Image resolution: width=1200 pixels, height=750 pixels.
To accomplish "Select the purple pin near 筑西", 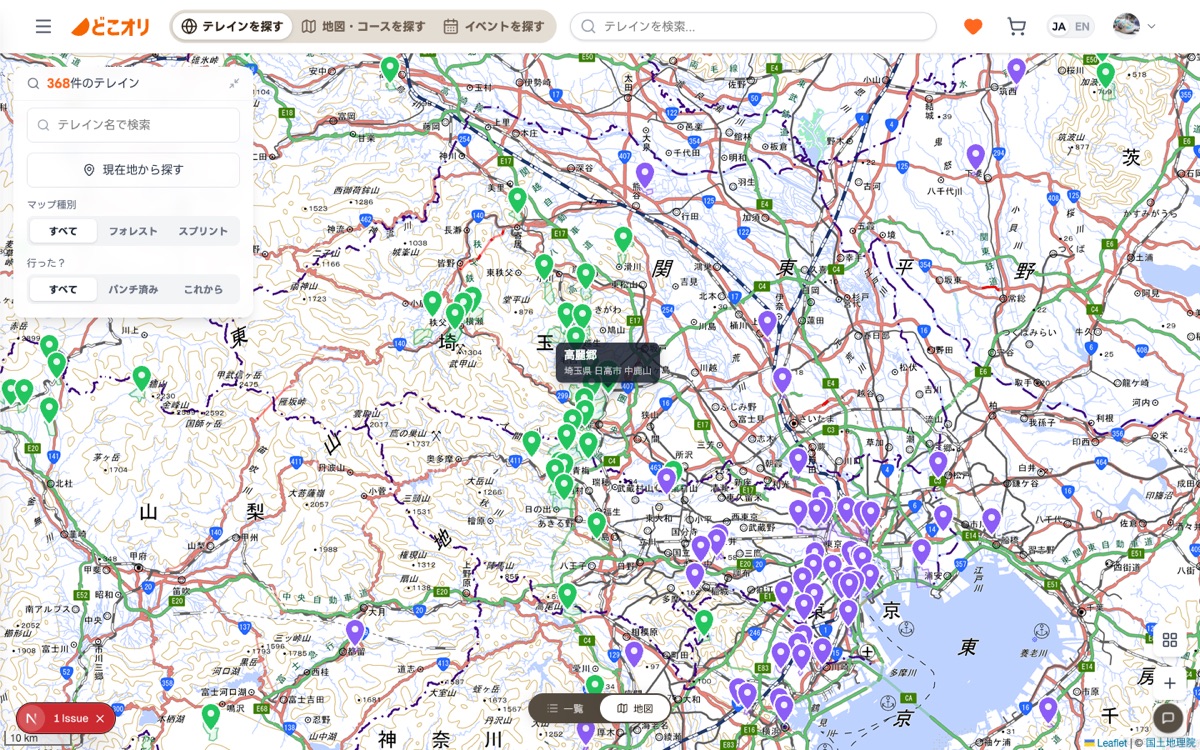I will (x=1016, y=71).
